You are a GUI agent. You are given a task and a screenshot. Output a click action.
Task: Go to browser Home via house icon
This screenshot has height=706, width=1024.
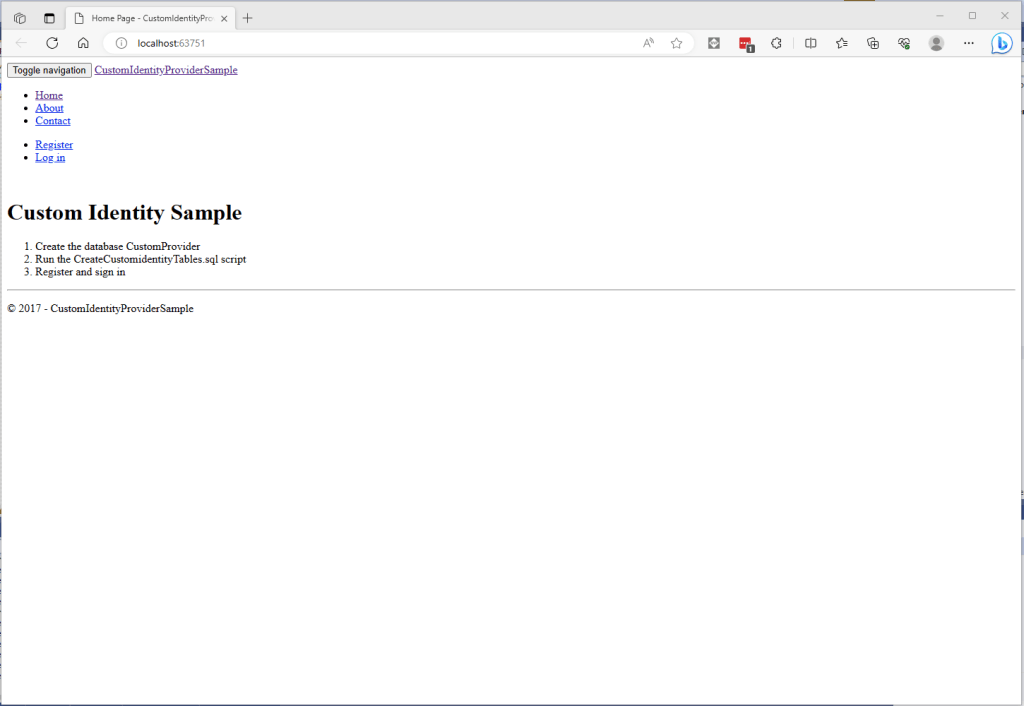coord(83,43)
